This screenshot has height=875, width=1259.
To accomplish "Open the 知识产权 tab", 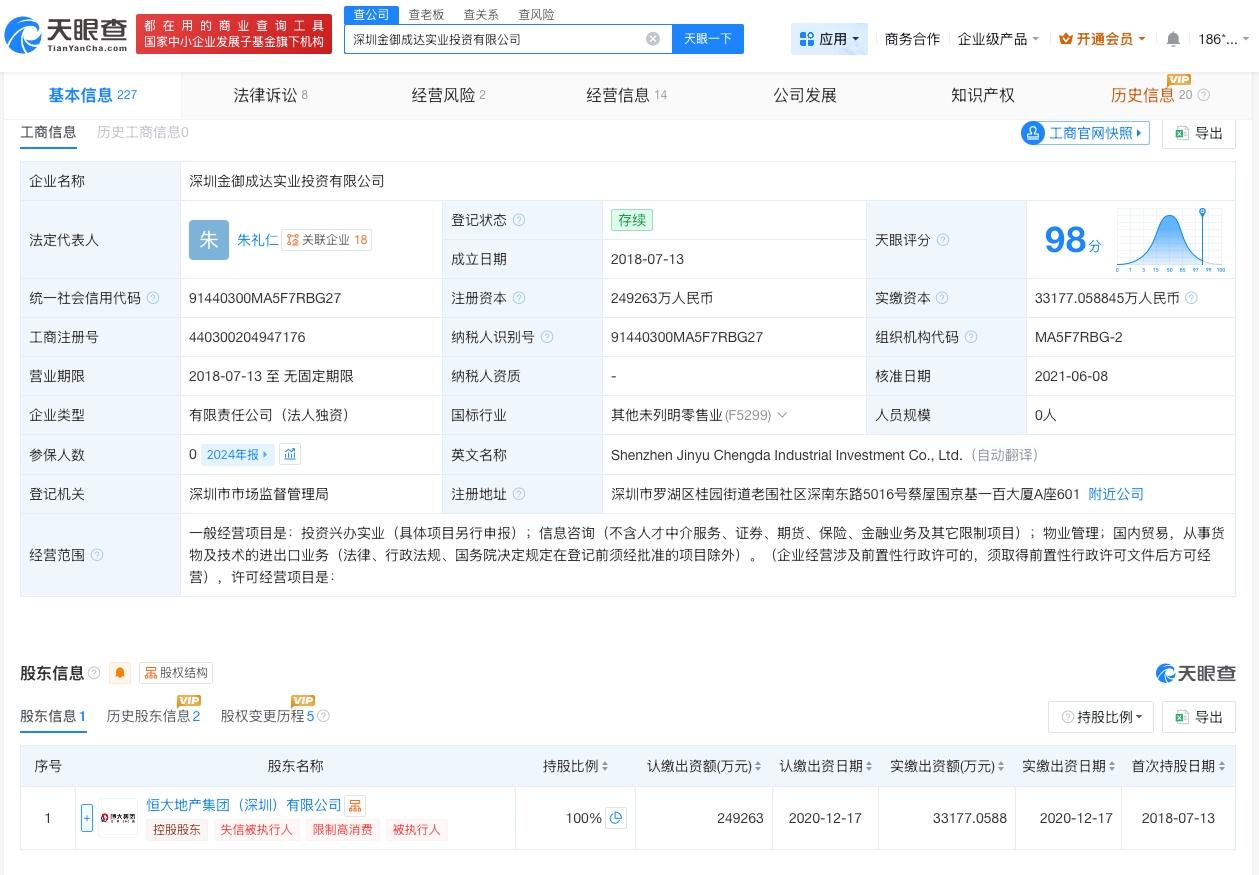I will point(983,95).
